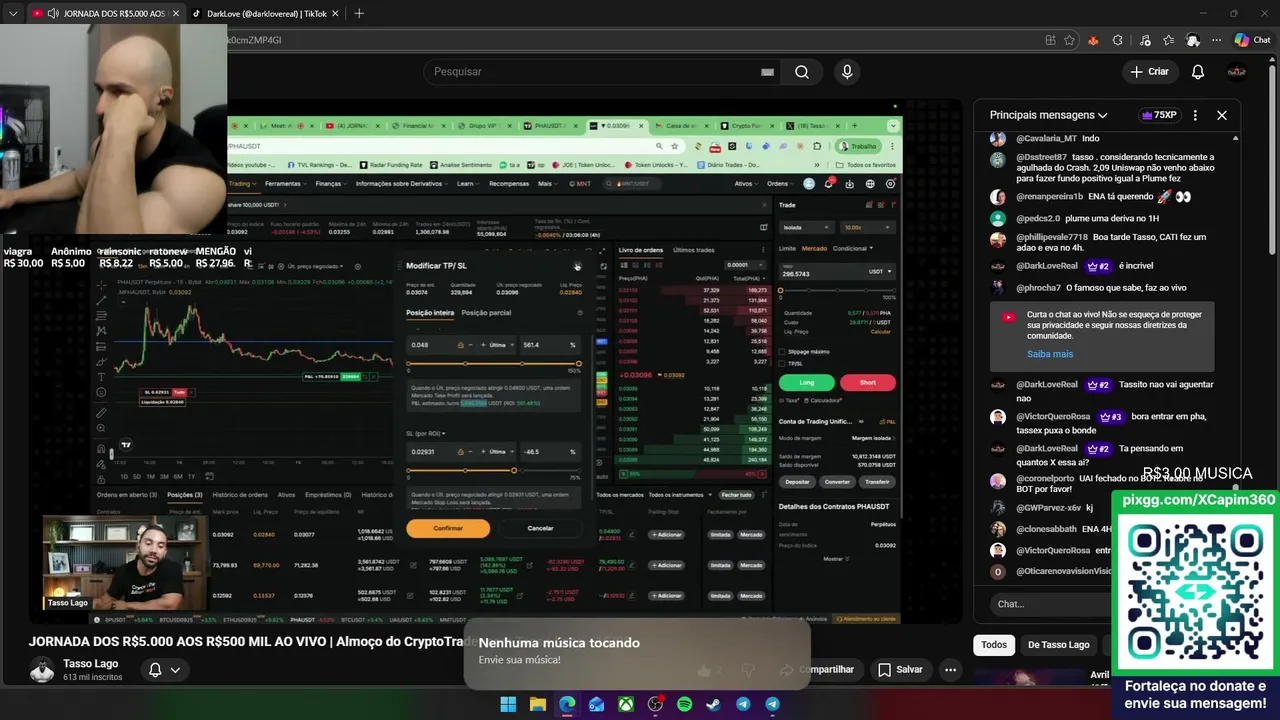Open Spotify from the taskbar

[685, 704]
